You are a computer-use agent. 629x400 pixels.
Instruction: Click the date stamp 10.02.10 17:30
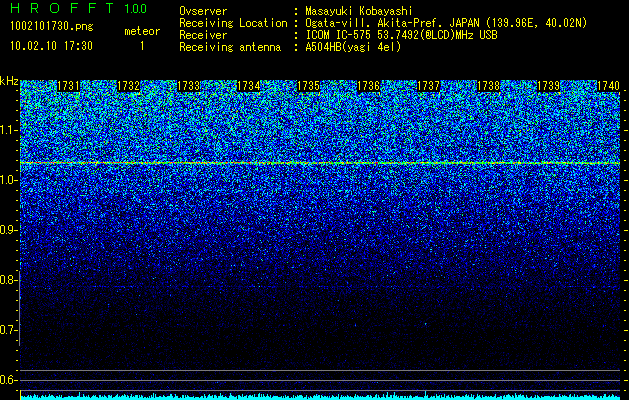pos(51,46)
